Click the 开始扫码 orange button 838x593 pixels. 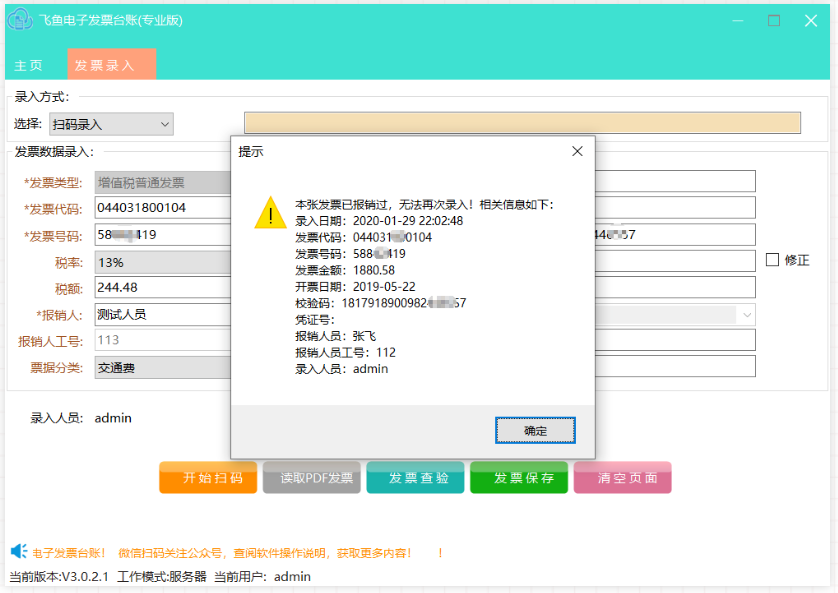pos(208,478)
